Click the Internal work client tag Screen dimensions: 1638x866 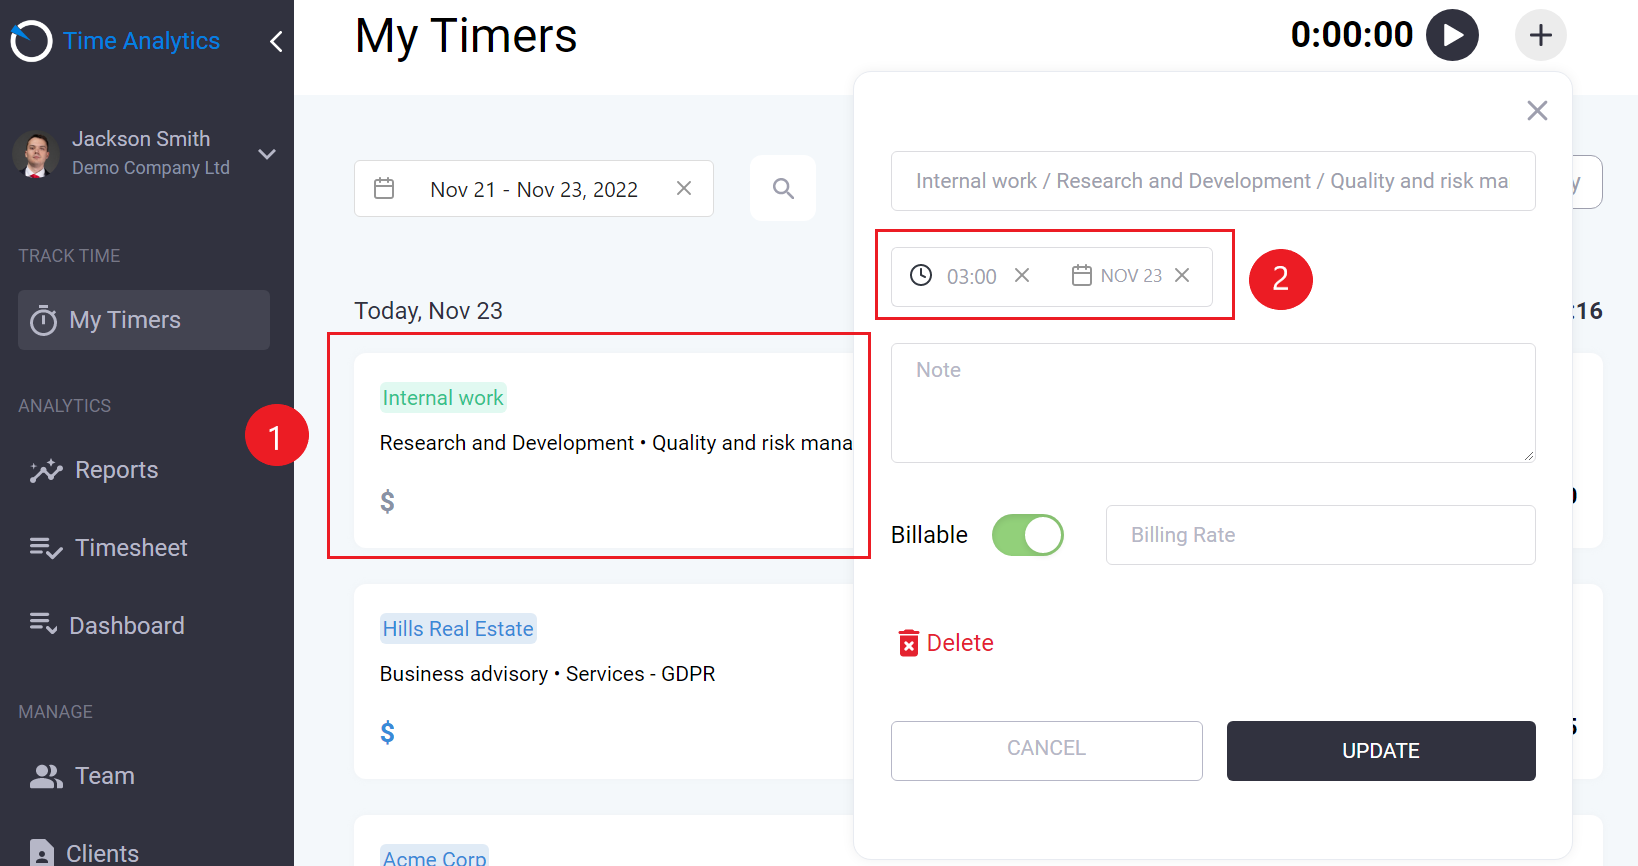coord(443,398)
